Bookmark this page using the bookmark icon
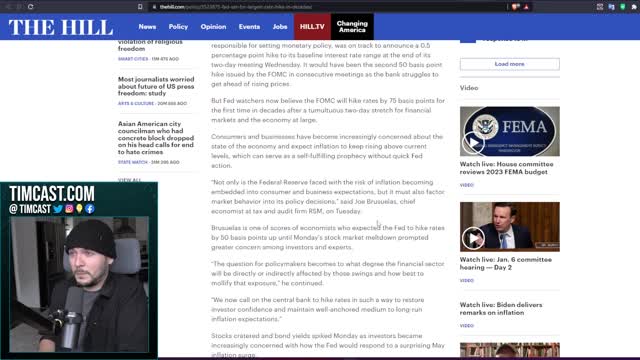 [x=140, y=7]
